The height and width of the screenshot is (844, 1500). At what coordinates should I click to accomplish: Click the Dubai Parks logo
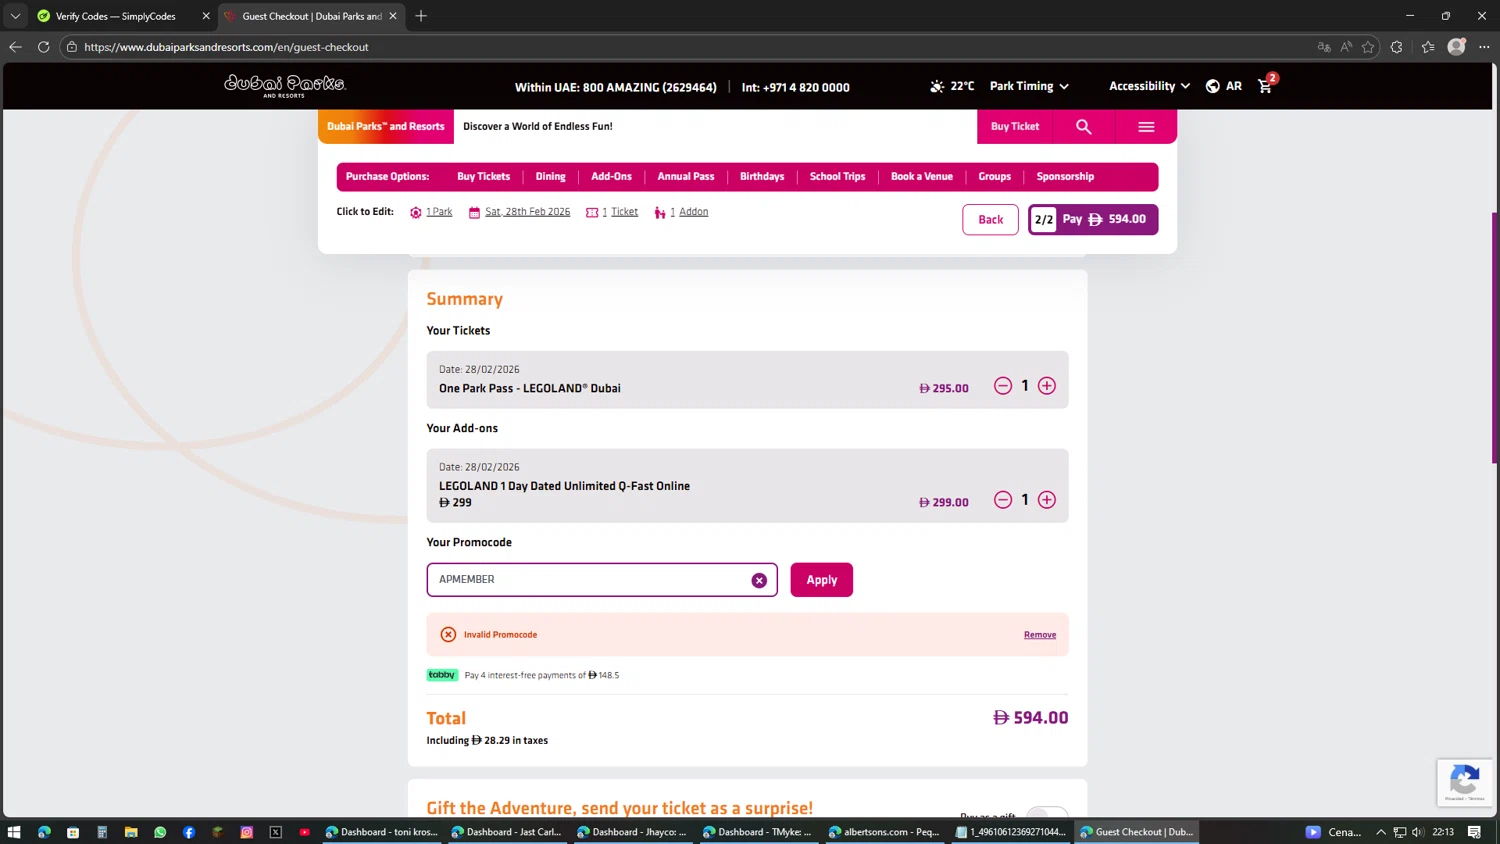(x=285, y=86)
